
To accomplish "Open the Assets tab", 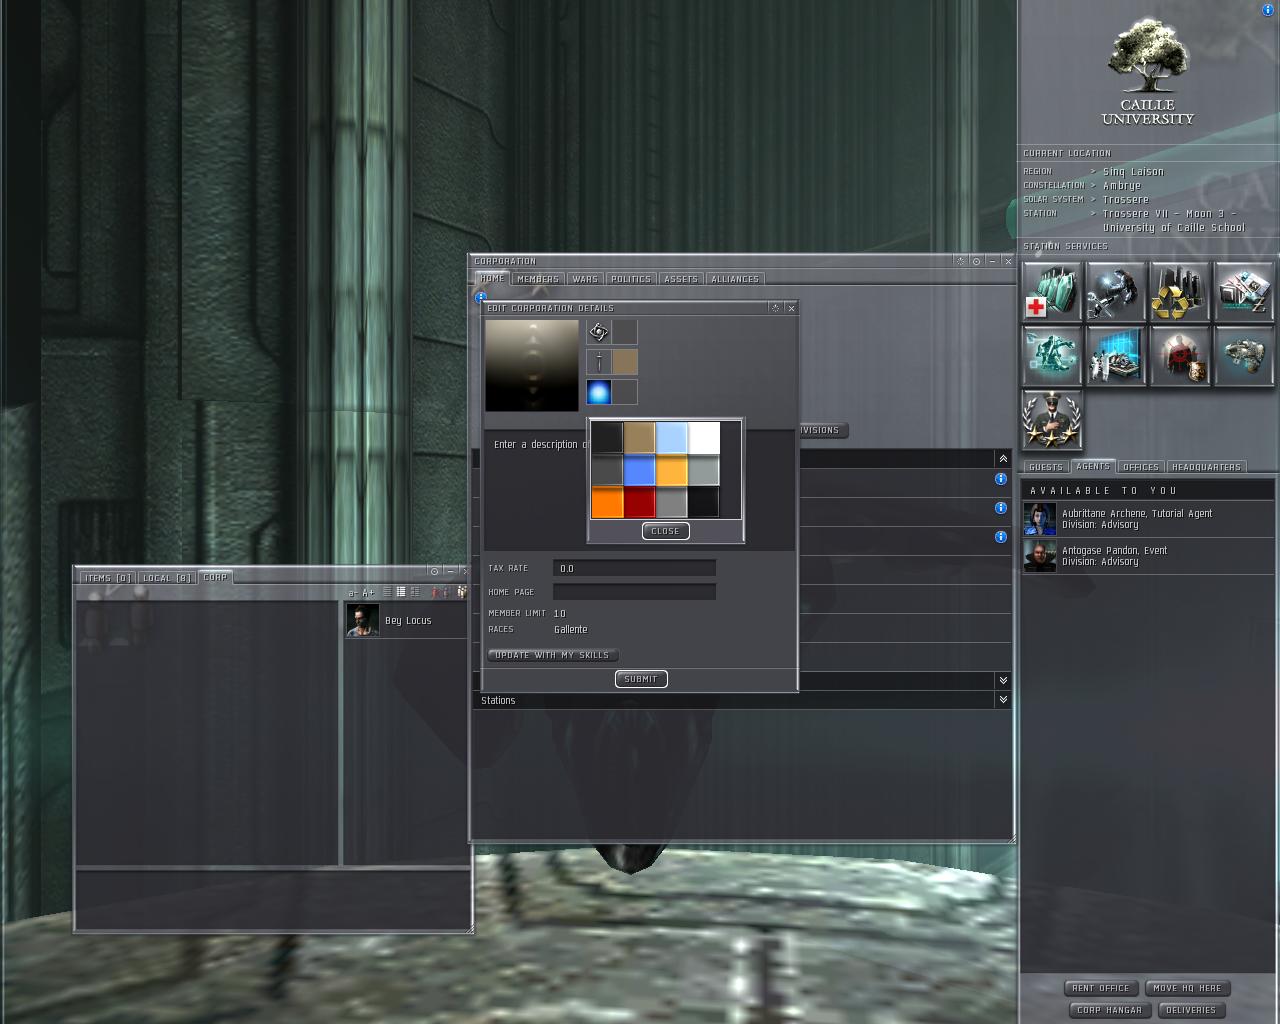I will [681, 279].
